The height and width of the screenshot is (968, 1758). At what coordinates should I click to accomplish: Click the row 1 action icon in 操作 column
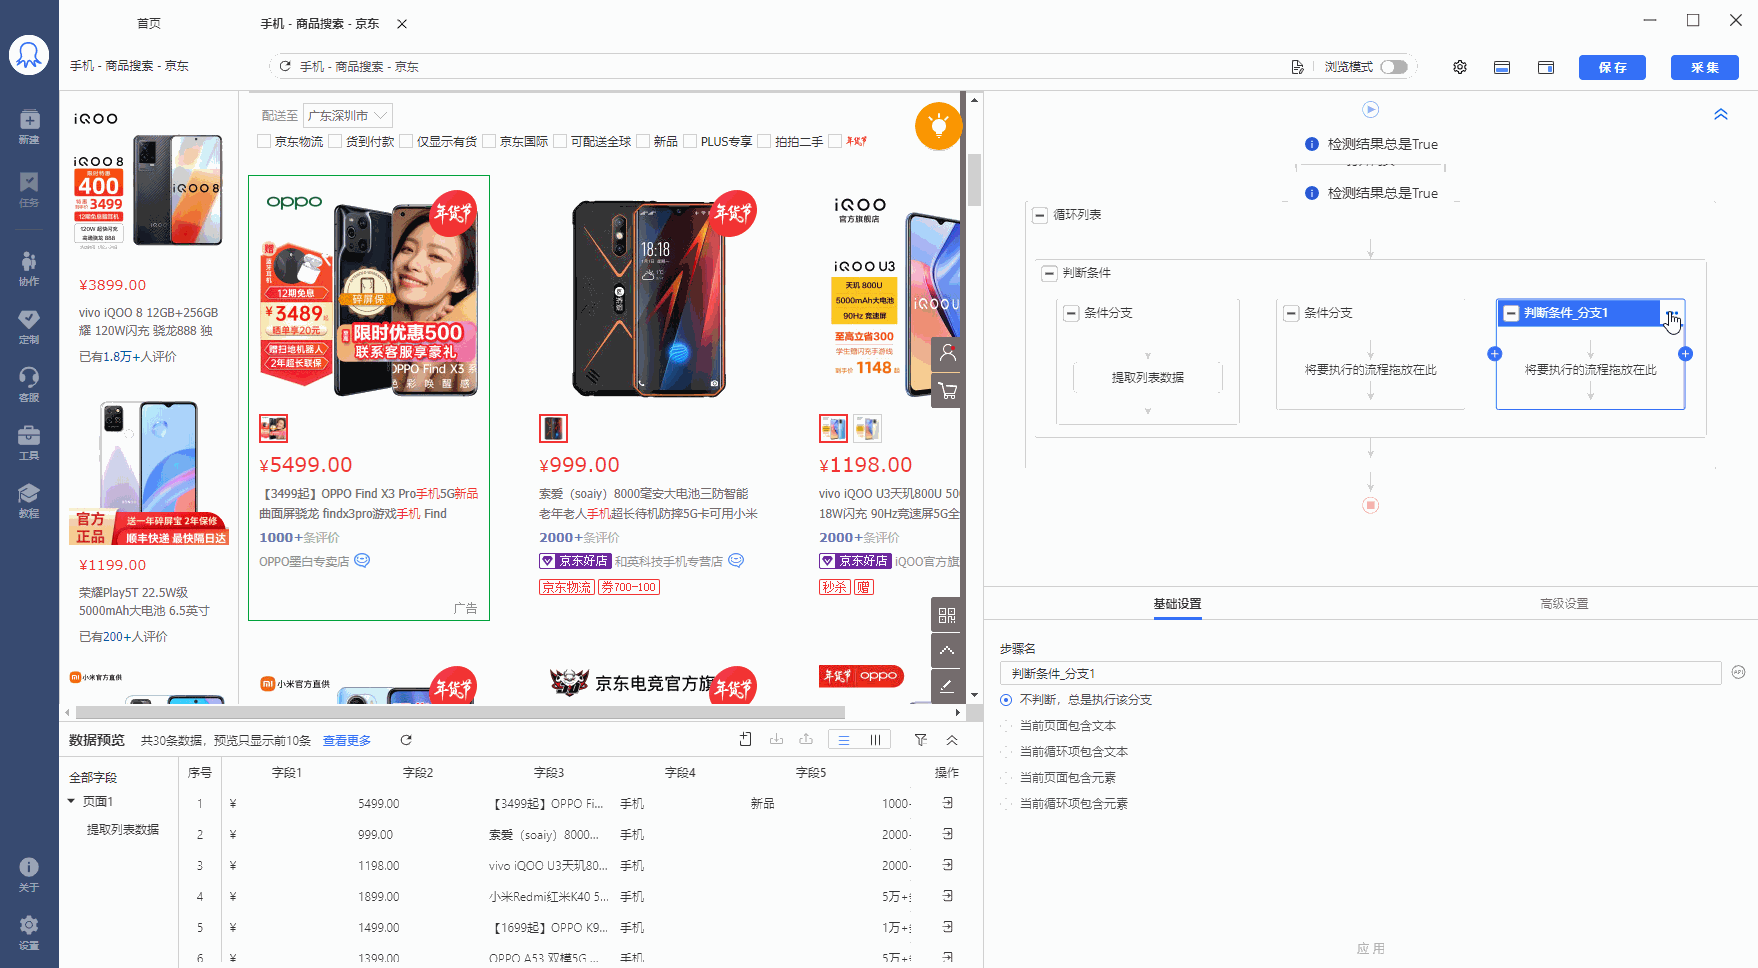point(947,803)
